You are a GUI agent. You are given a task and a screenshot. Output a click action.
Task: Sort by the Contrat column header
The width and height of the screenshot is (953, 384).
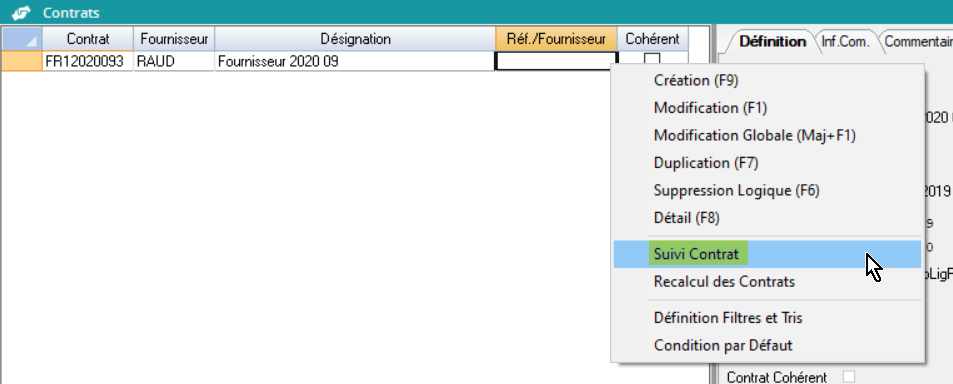pos(88,39)
